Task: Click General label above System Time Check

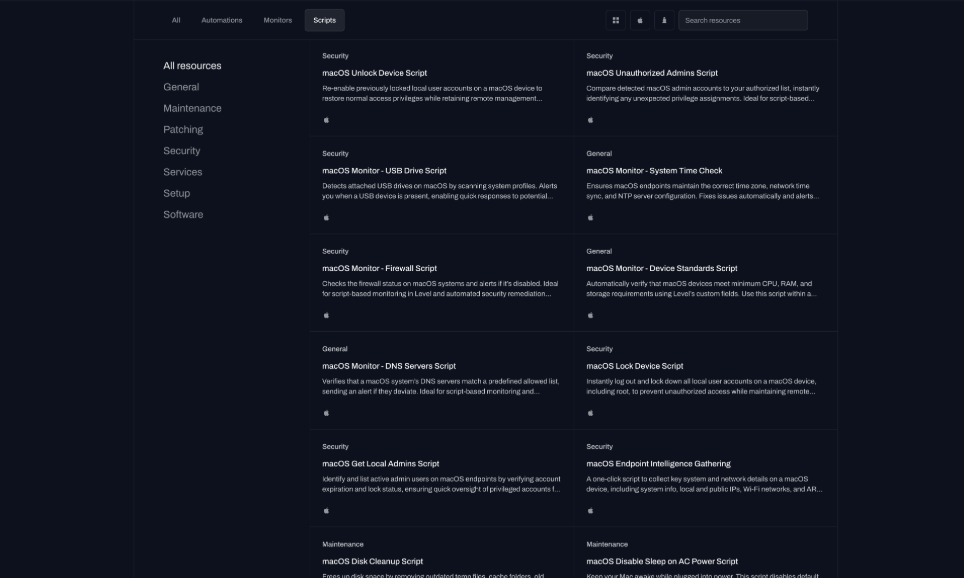Action: [599, 154]
